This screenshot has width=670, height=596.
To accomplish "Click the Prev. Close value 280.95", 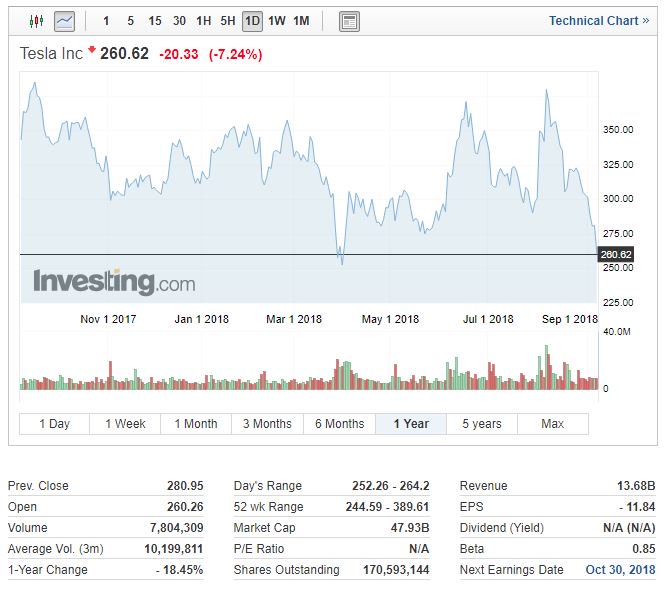I will coord(185,486).
